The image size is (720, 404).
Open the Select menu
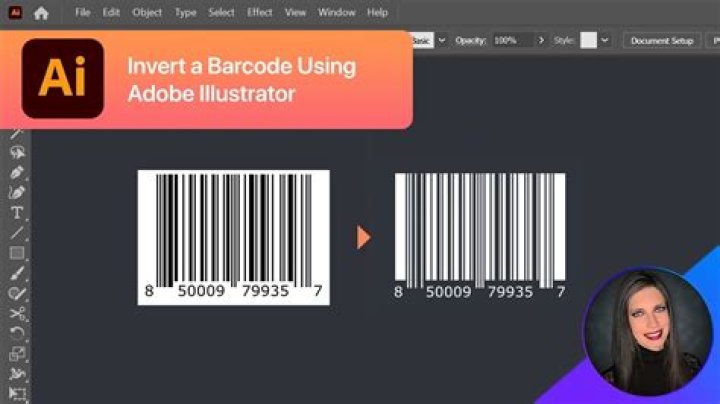click(x=221, y=12)
